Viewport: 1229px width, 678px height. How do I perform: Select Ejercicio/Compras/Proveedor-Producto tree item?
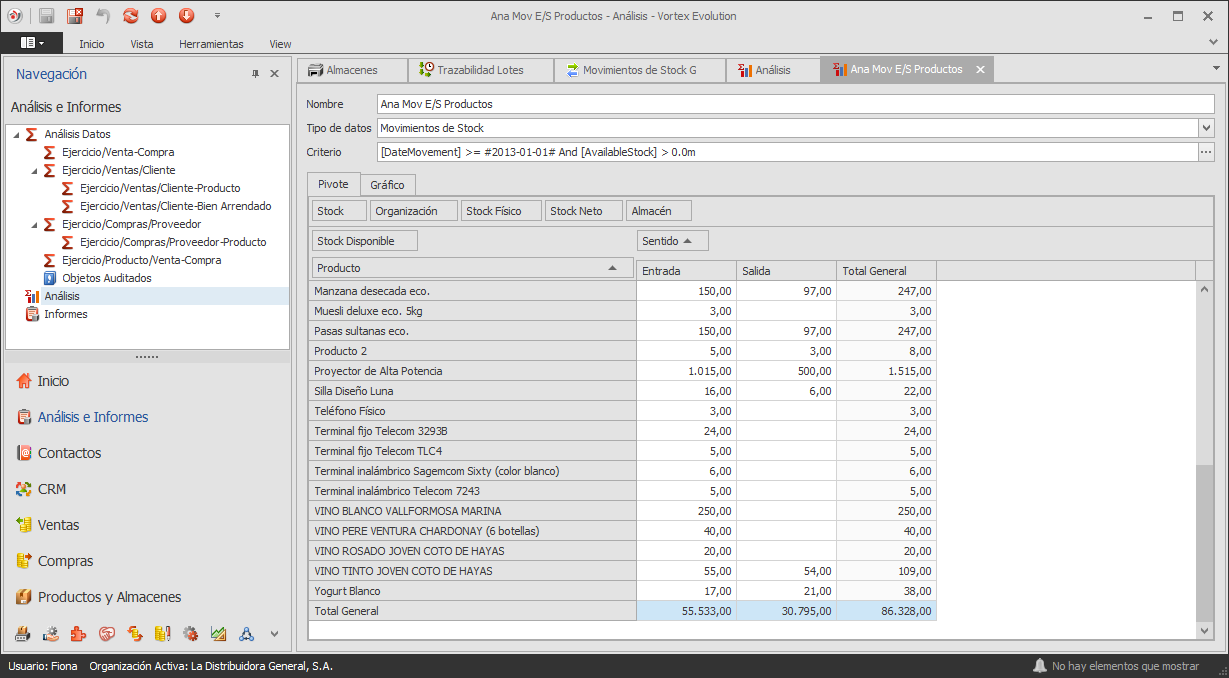(173, 242)
